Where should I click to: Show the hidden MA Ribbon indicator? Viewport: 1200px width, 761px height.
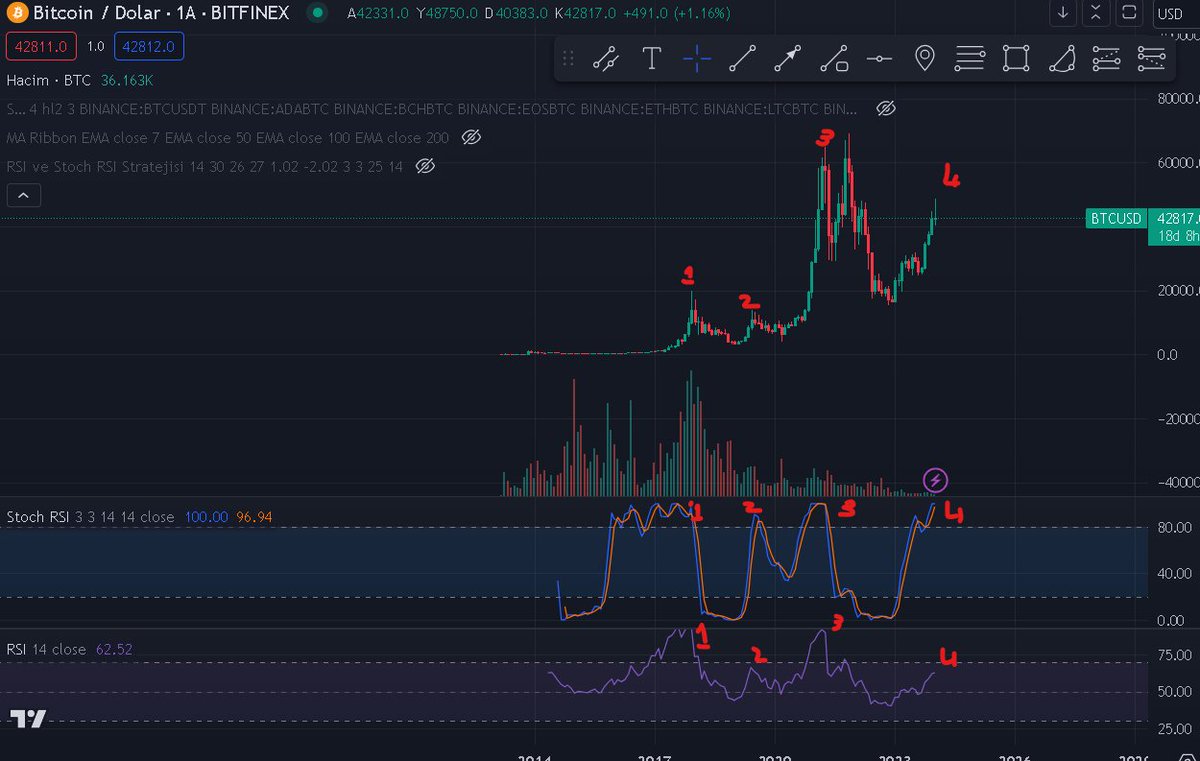pyautogui.click(x=472, y=137)
